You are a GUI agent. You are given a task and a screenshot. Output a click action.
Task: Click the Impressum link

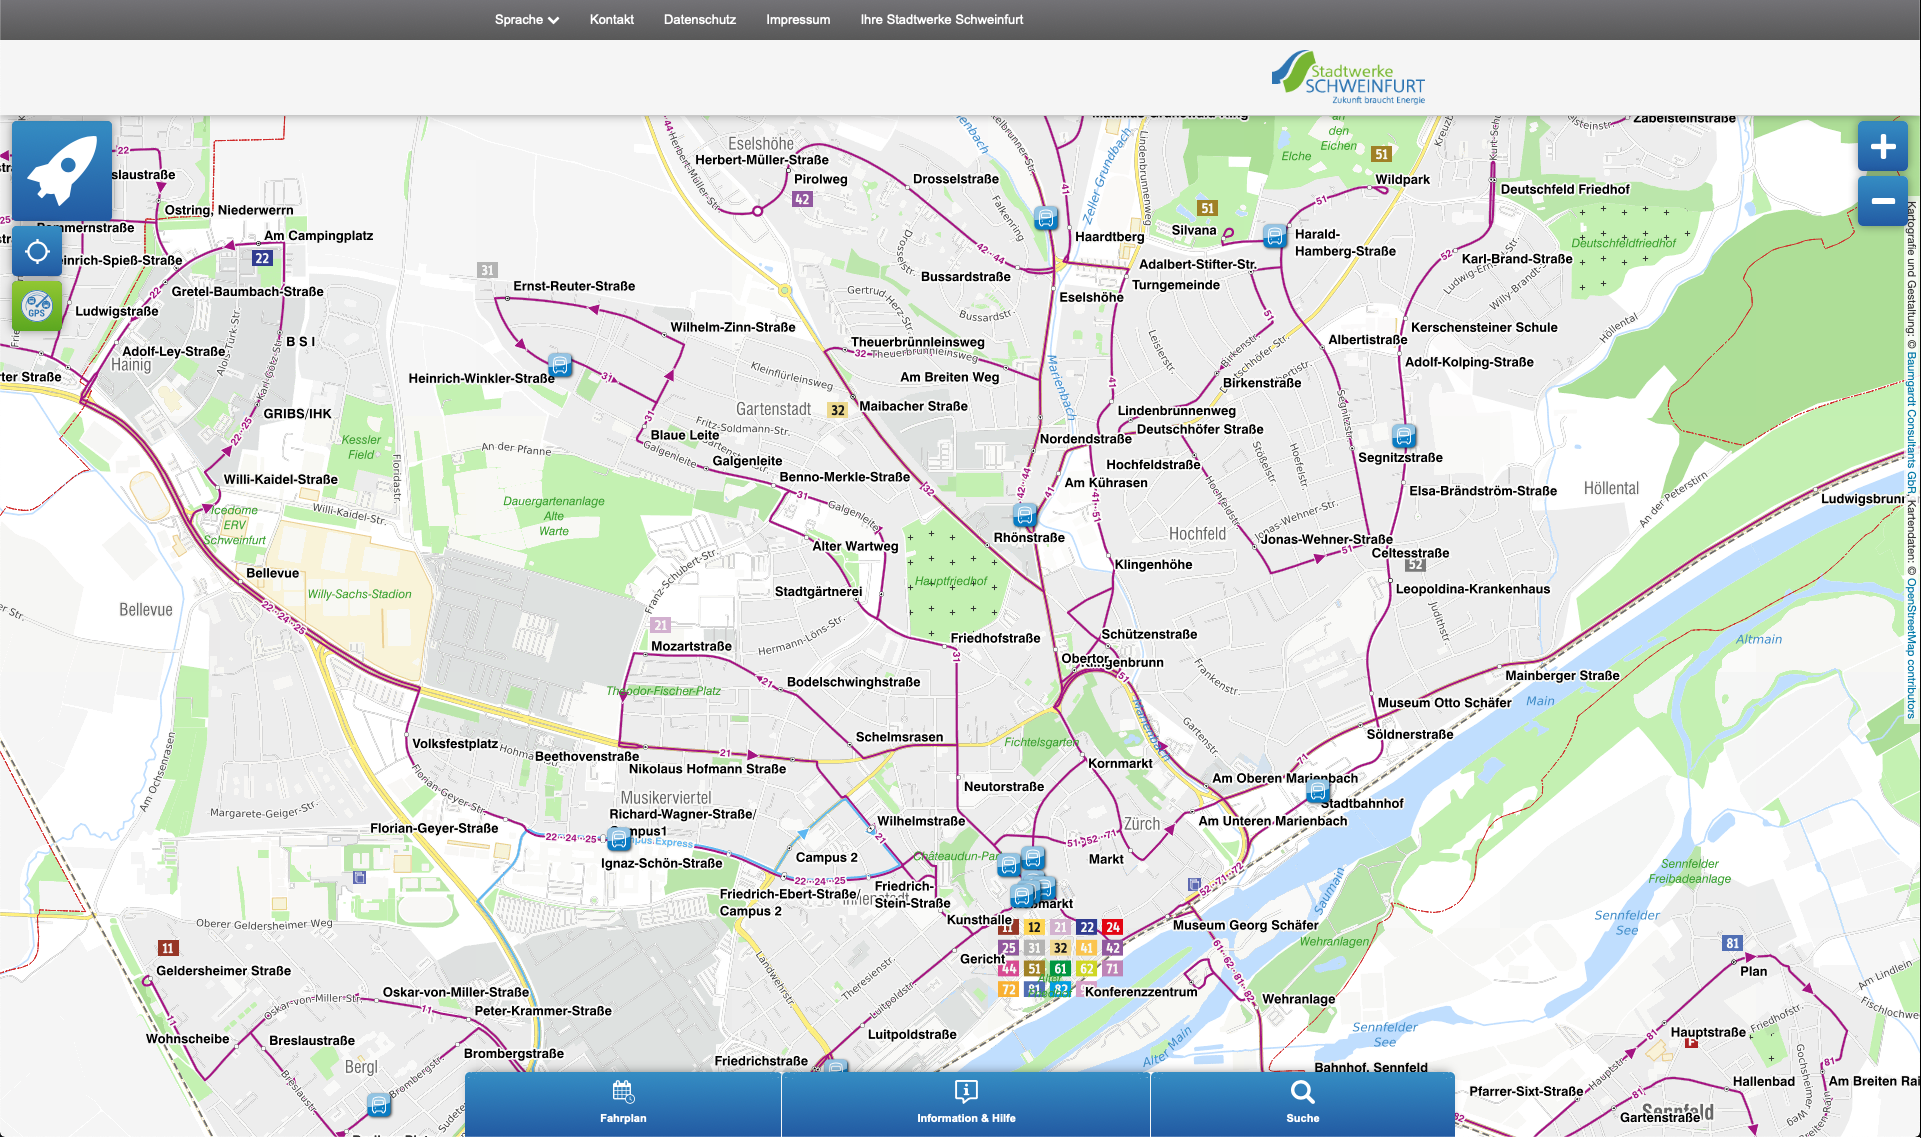click(x=797, y=19)
